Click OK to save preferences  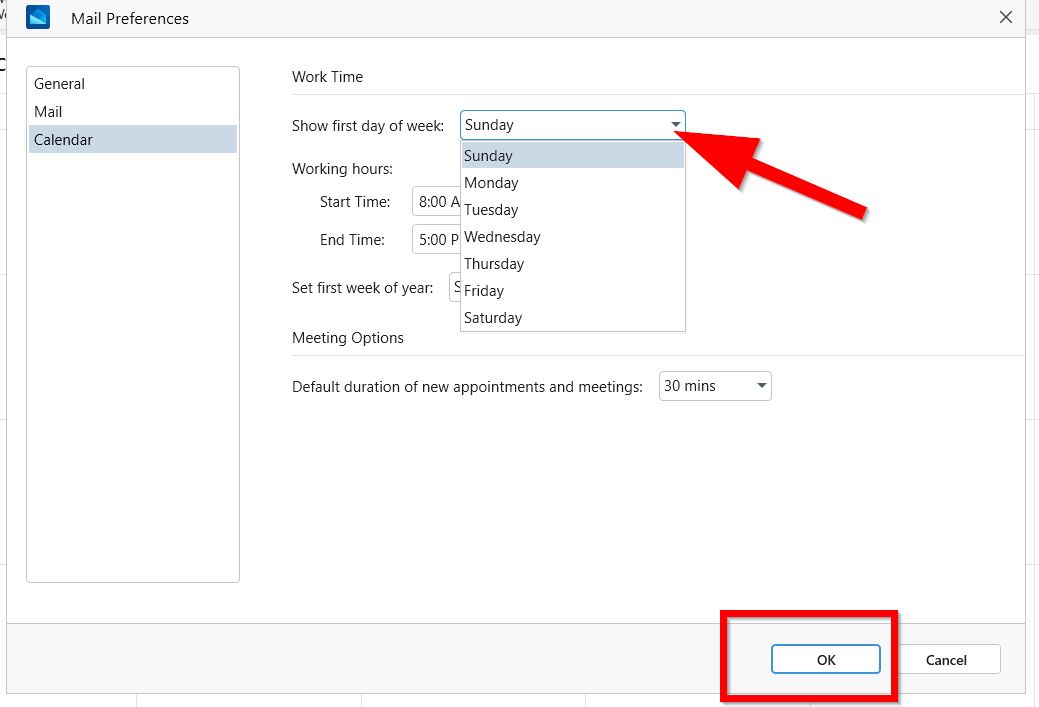click(x=826, y=659)
